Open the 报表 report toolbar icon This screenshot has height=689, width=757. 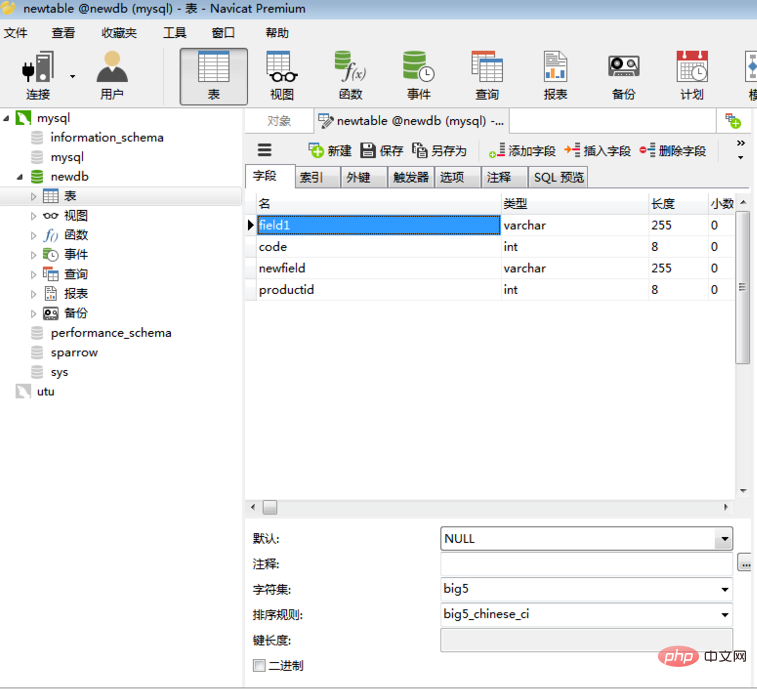[555, 75]
